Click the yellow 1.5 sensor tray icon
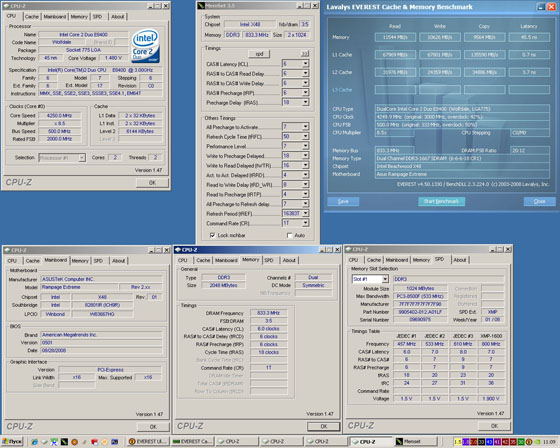 tap(458, 442)
